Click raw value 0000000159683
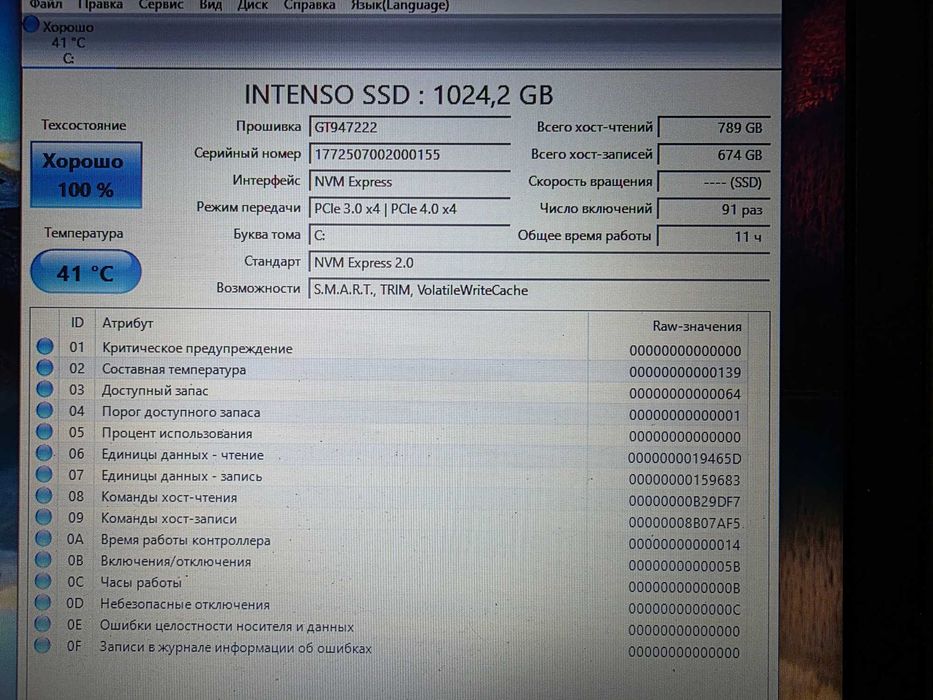933x700 pixels. pos(684,480)
